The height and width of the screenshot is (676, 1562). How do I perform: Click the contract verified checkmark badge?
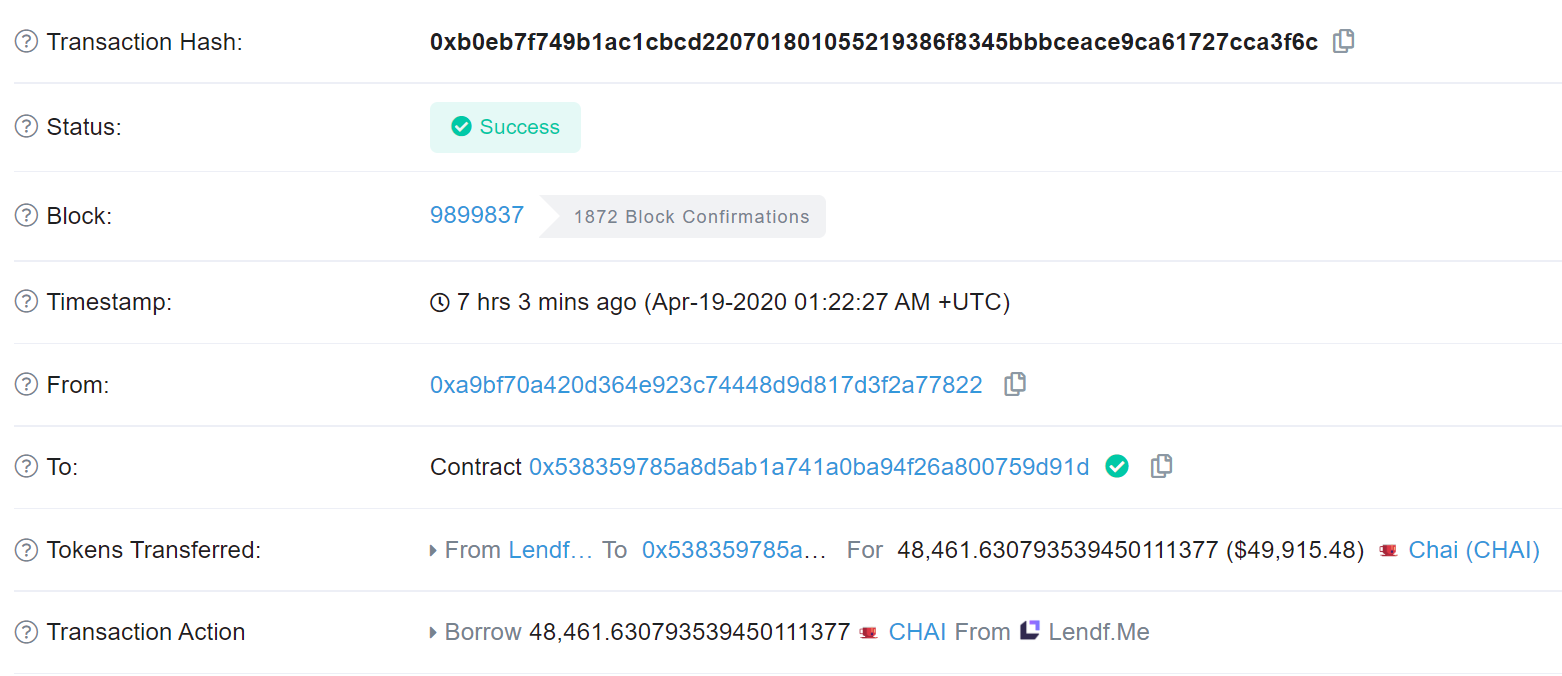pos(1117,466)
